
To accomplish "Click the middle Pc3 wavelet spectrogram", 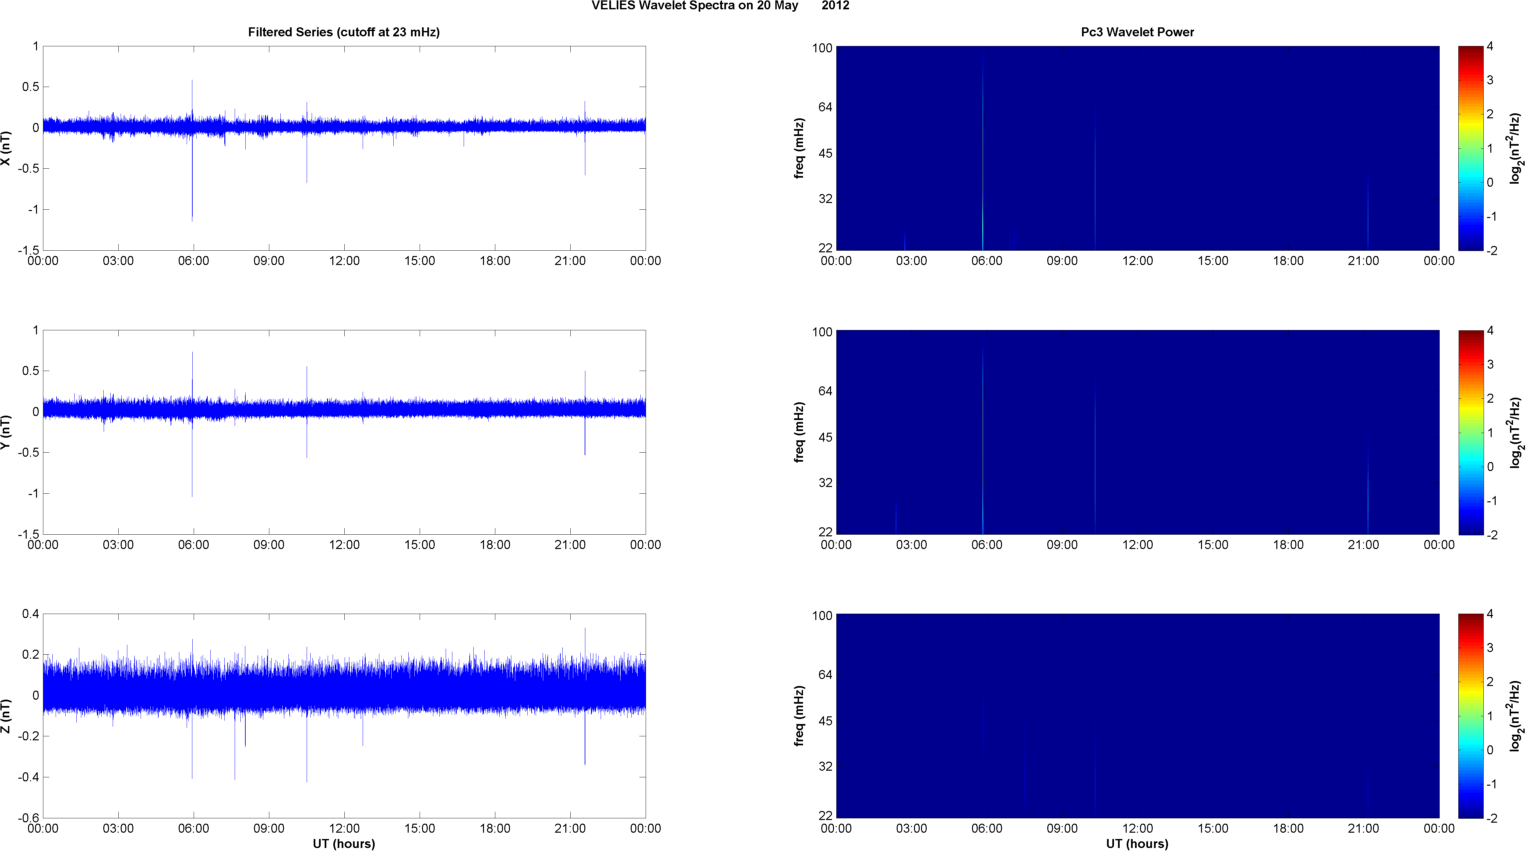I will 1137,432.
